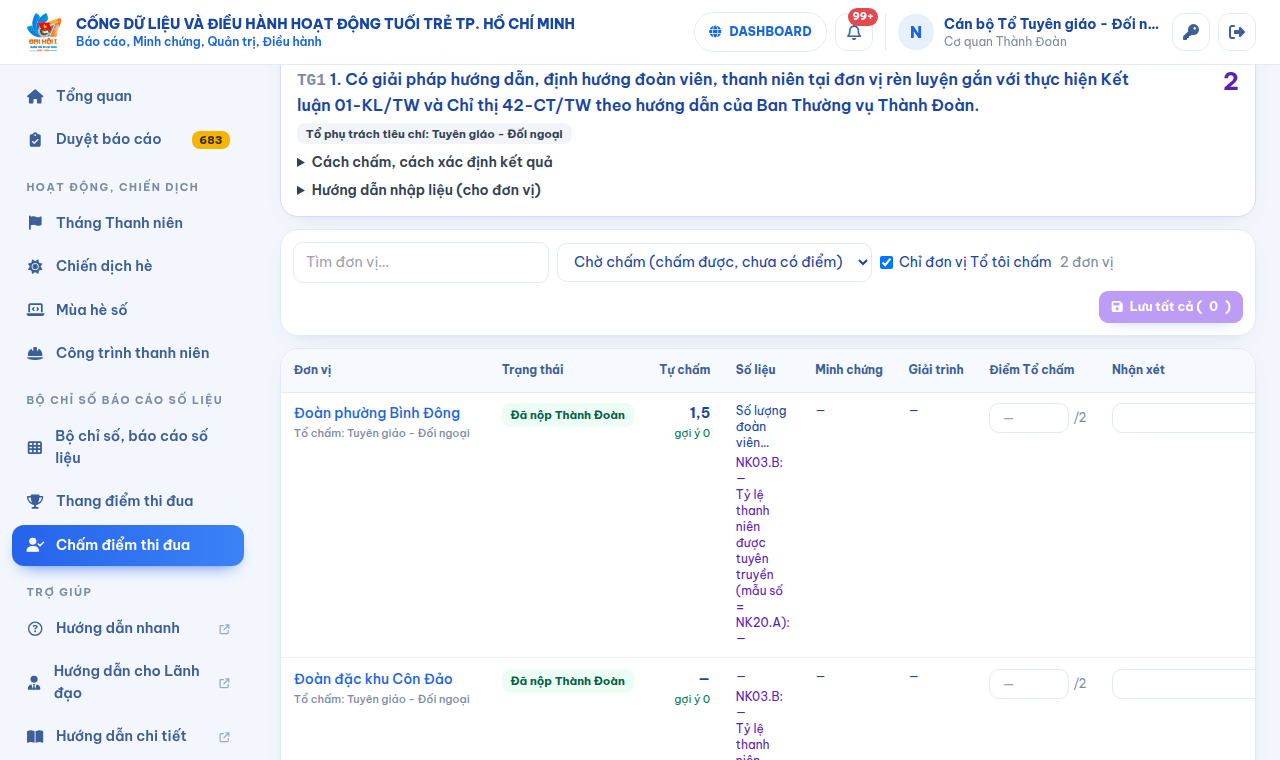Image resolution: width=1280 pixels, height=760 pixels.
Task: Open the 'Đoàn đặc khu Côn Đảo' unit link
Action: [x=373, y=679]
